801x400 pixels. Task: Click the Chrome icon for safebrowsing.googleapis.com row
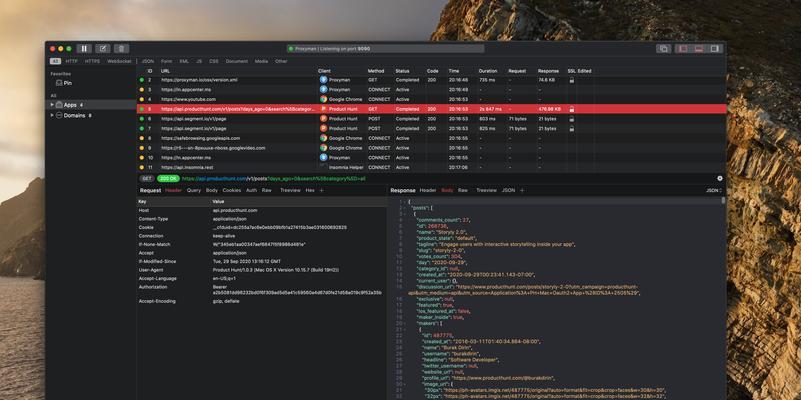(x=323, y=138)
